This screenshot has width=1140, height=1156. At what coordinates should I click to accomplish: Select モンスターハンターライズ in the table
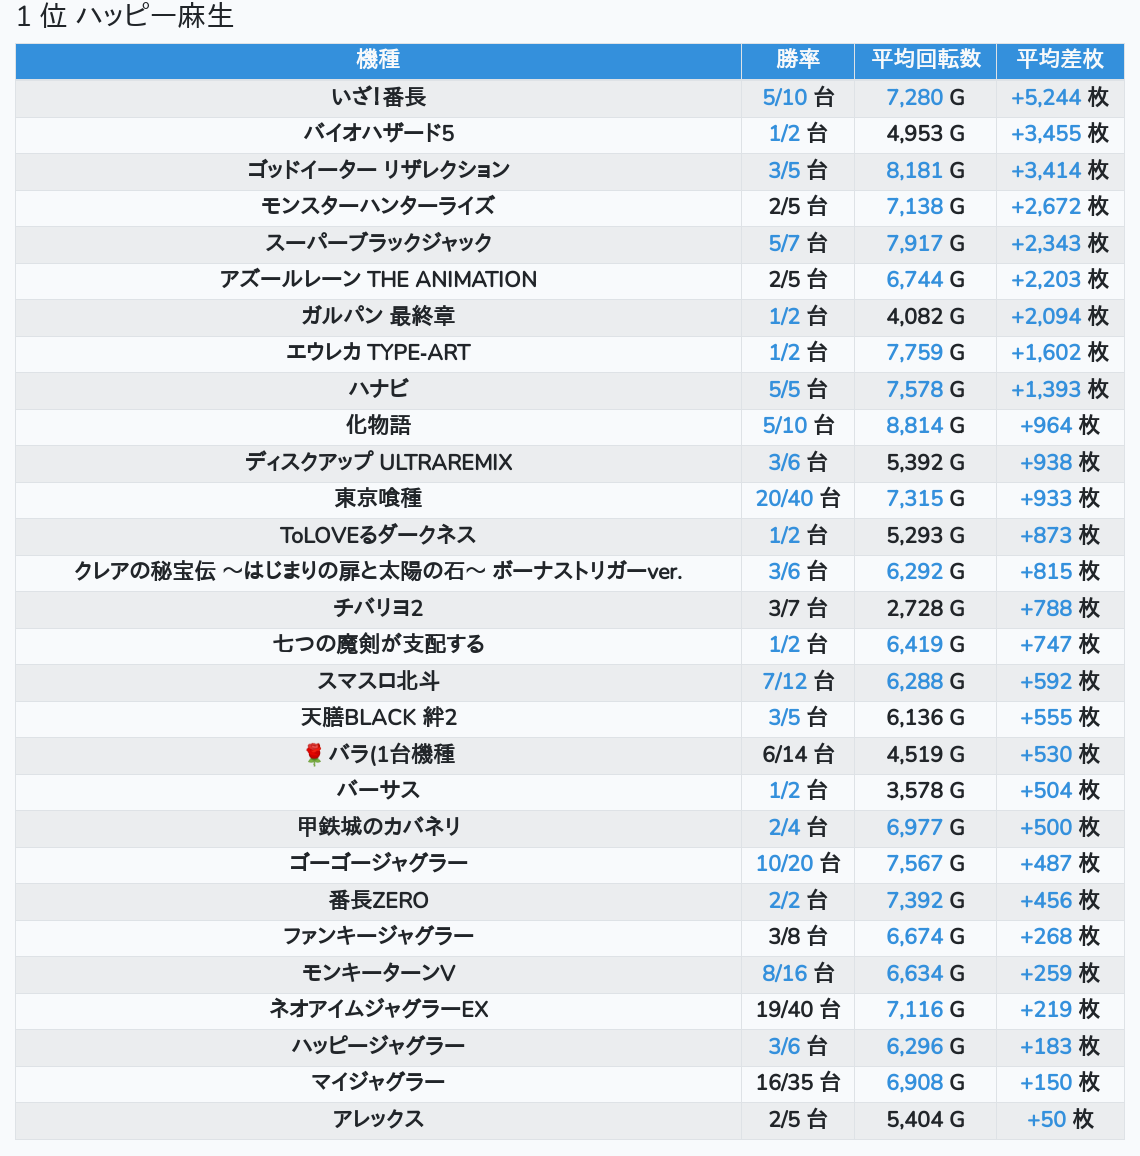click(x=378, y=206)
